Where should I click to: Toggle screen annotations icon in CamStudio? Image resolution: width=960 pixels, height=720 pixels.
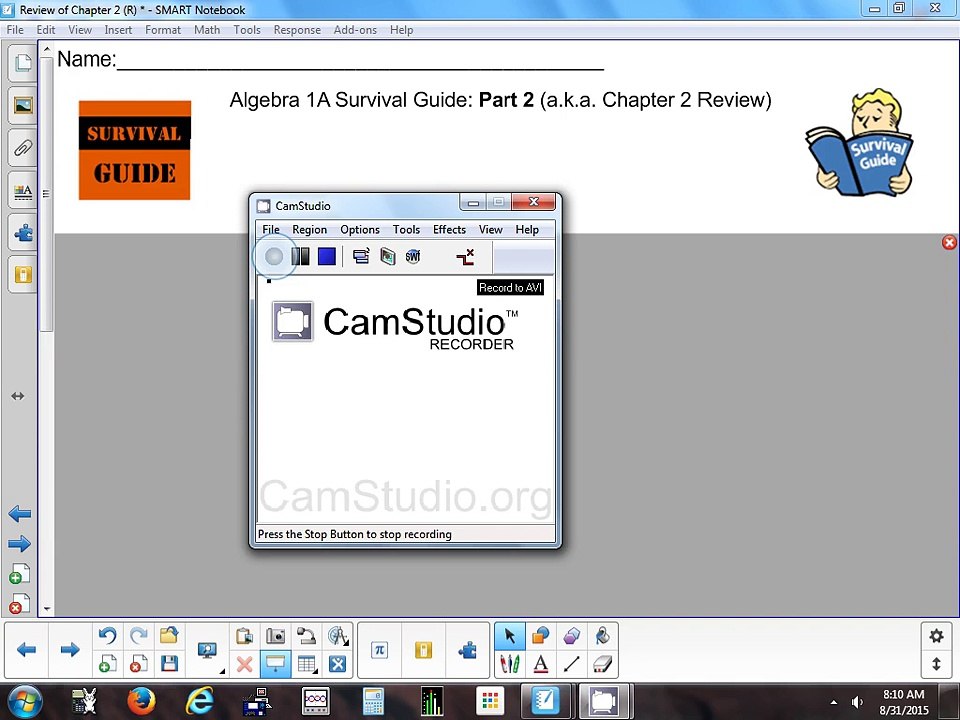pos(361,257)
